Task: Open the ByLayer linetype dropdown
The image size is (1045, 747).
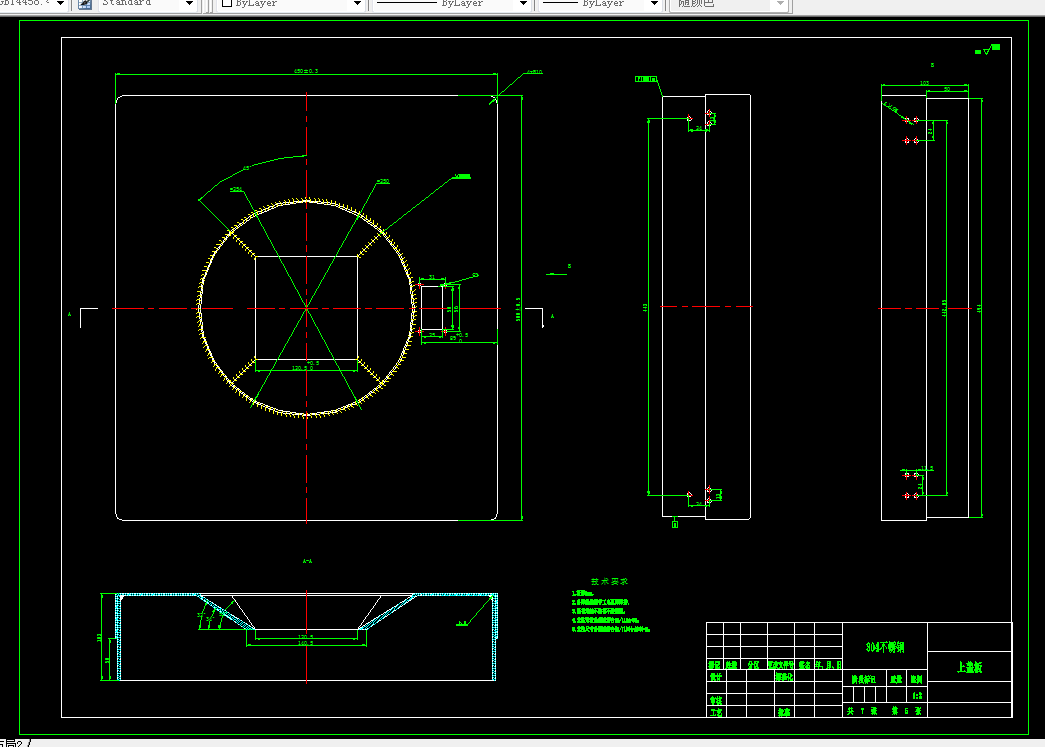Action: tap(523, 4)
